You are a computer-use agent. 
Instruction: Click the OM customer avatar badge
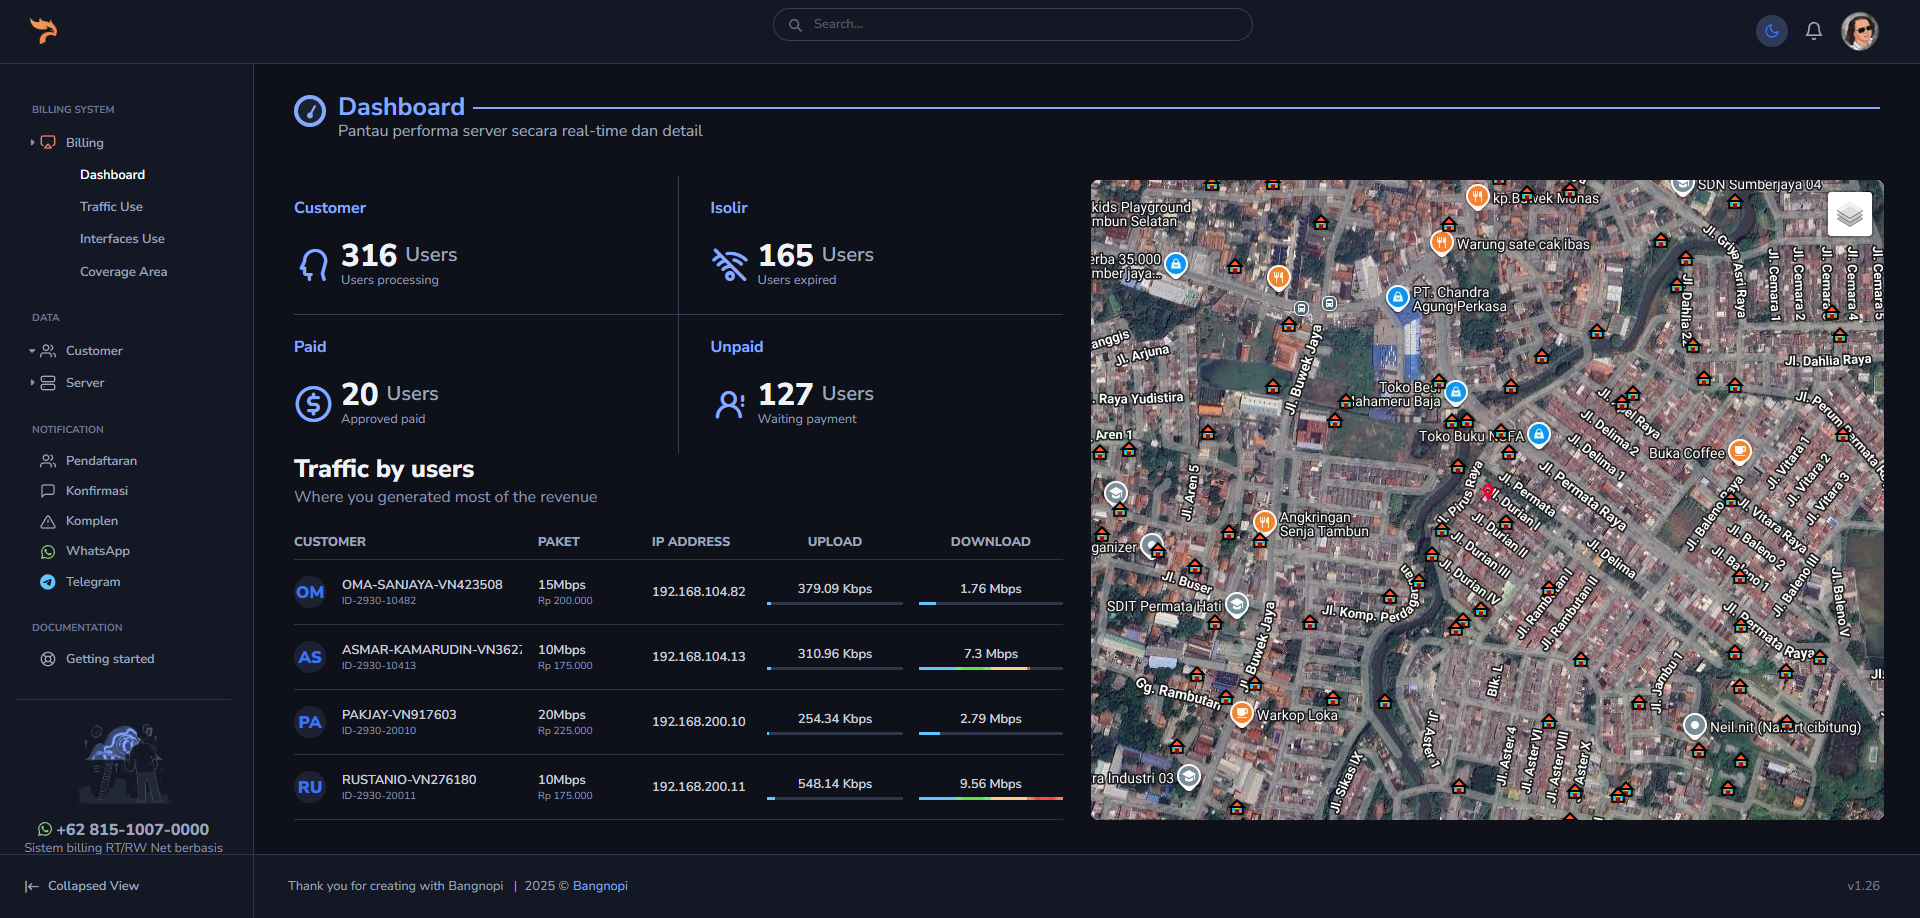pos(310,592)
